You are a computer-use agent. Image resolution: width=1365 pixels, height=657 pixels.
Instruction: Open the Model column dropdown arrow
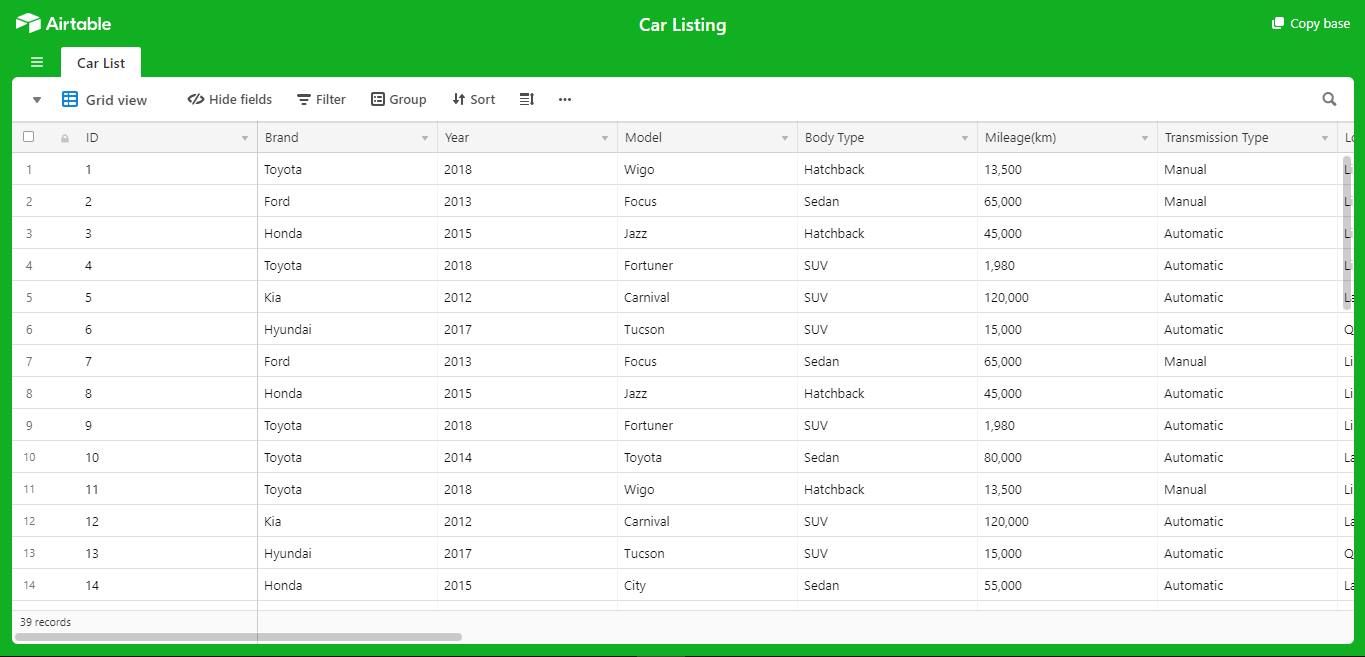tap(785, 138)
